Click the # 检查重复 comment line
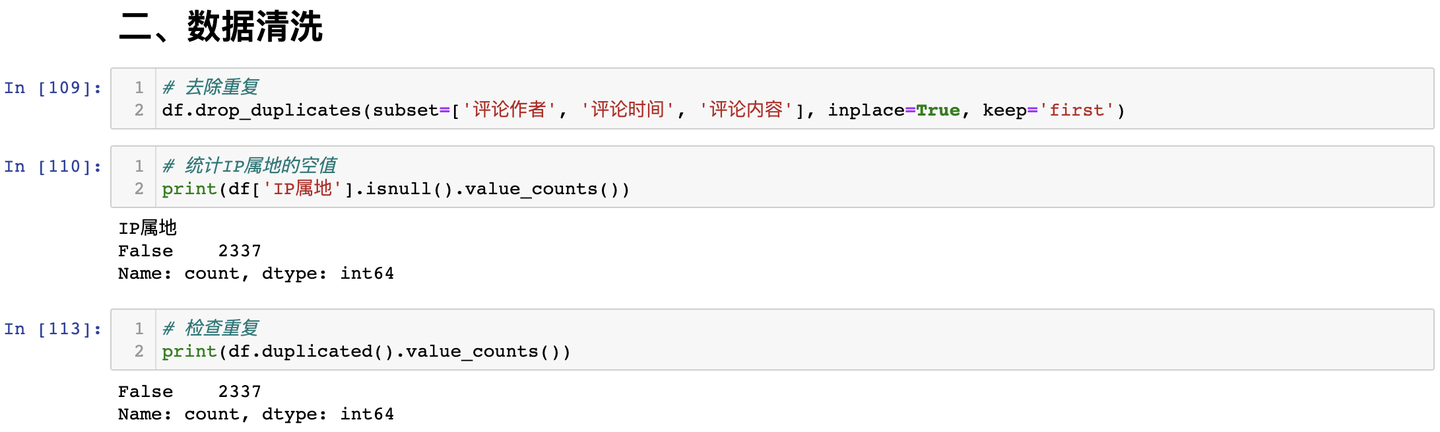 click(210, 327)
